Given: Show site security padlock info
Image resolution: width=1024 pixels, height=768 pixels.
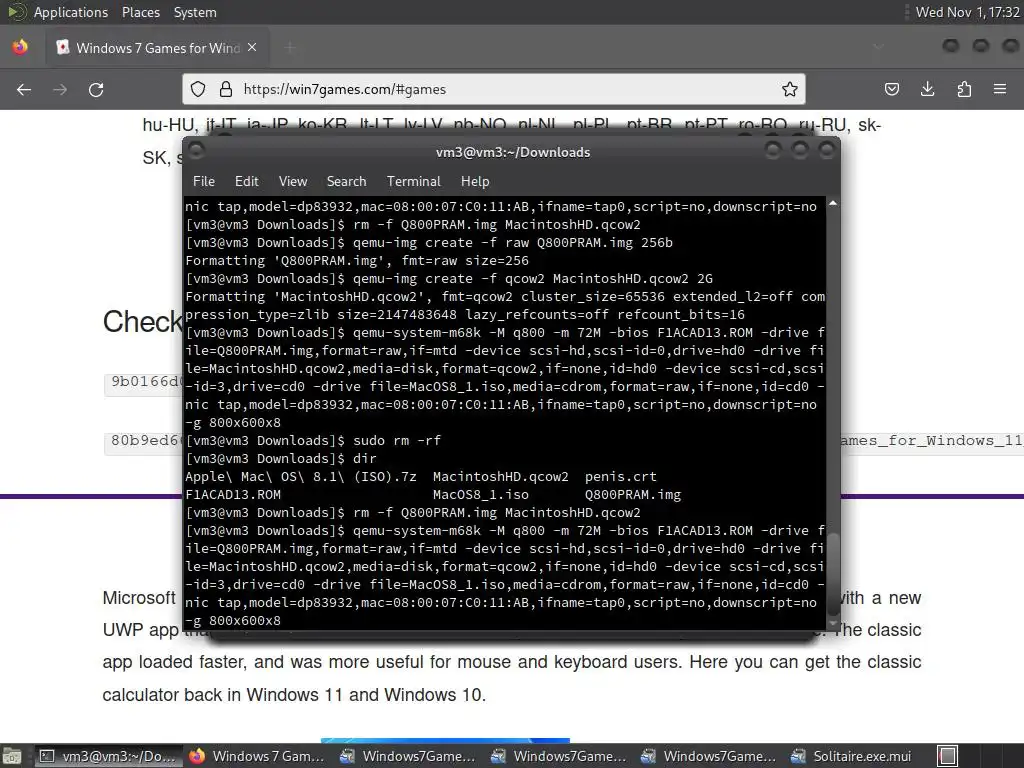Looking at the screenshot, I should (226, 89).
